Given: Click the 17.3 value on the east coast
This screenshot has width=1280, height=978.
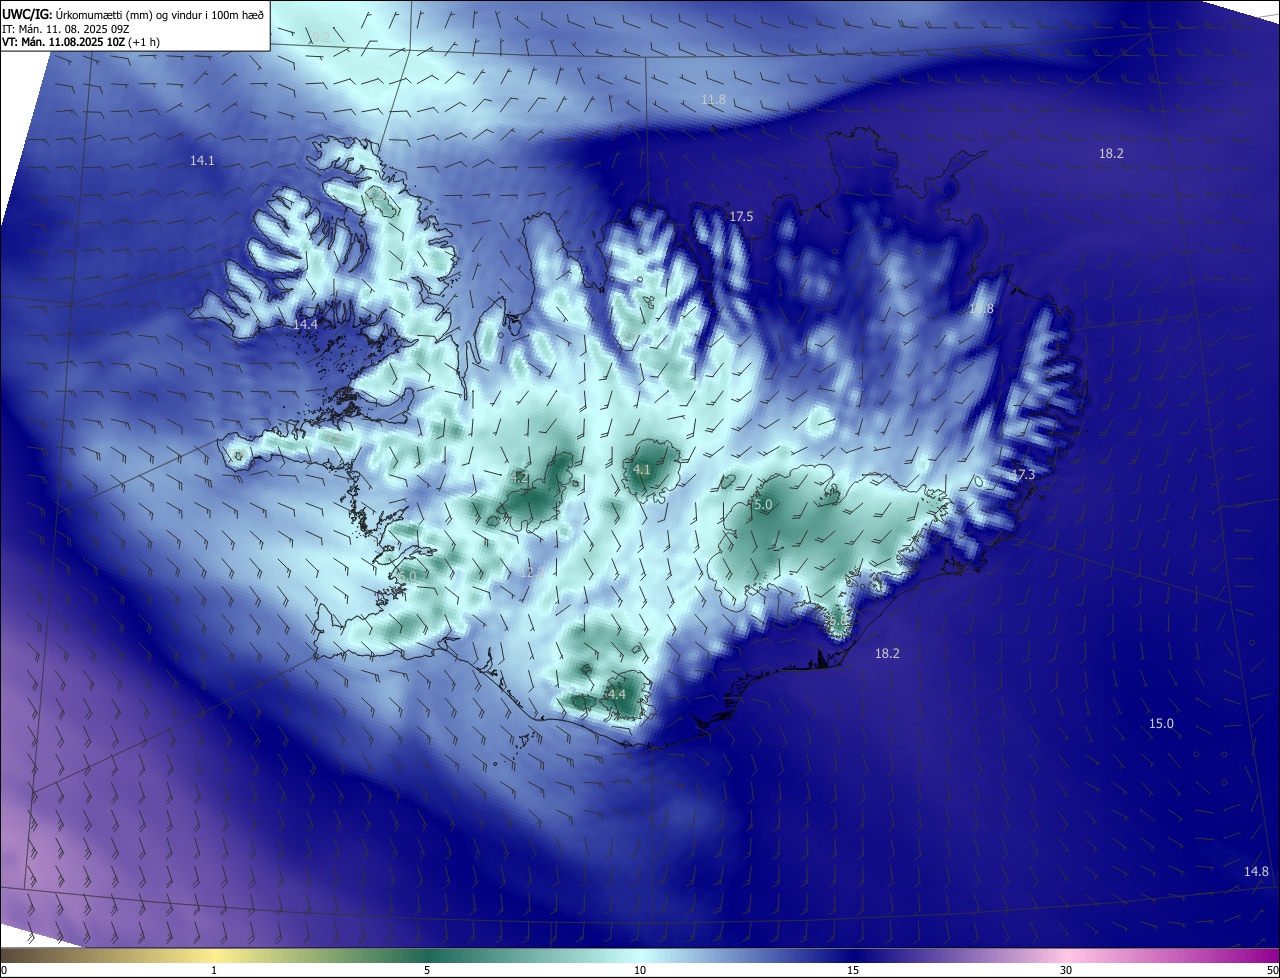Looking at the screenshot, I should pyautogui.click(x=1023, y=474).
